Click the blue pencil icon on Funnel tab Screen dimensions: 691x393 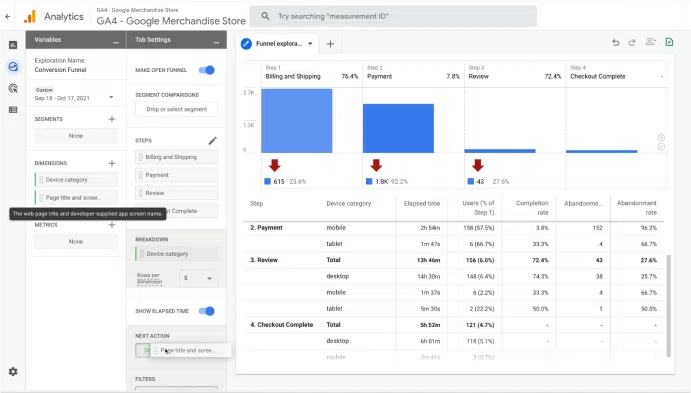(246, 44)
